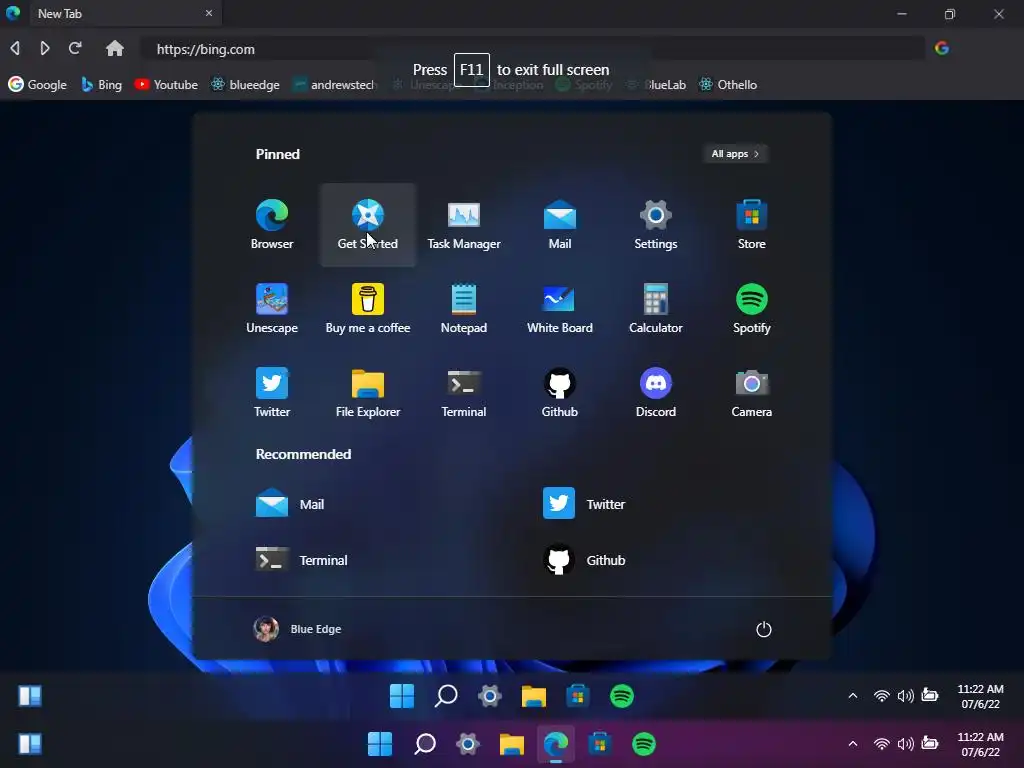
Task: Click the outer taskbar volume icon
Action: coord(905,744)
